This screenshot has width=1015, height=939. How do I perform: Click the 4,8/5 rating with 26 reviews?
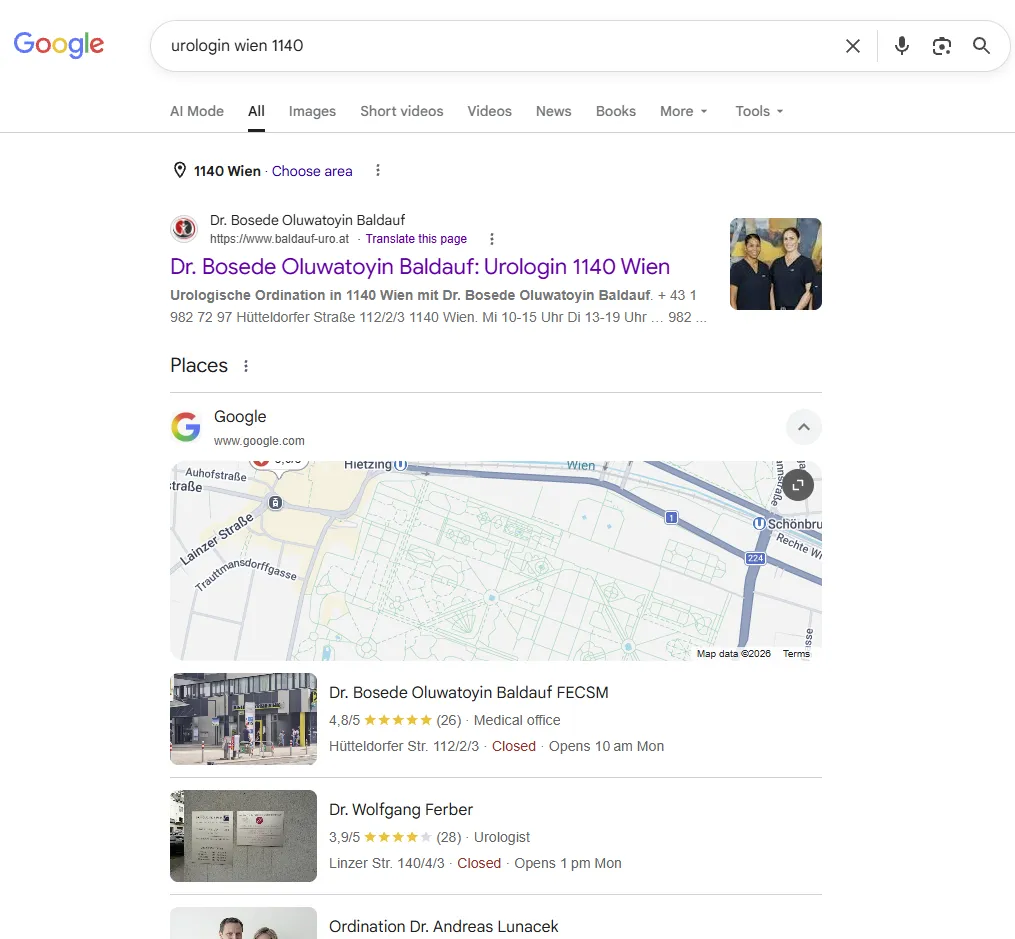(395, 720)
